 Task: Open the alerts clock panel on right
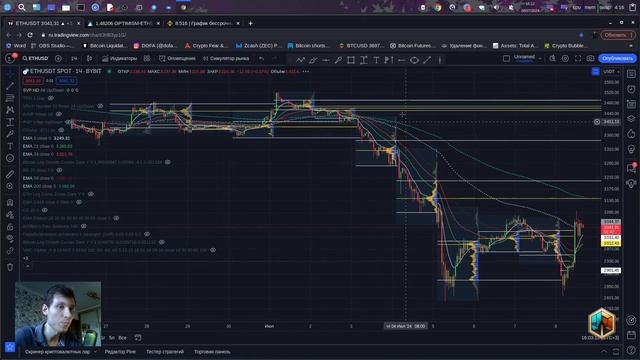[631, 89]
